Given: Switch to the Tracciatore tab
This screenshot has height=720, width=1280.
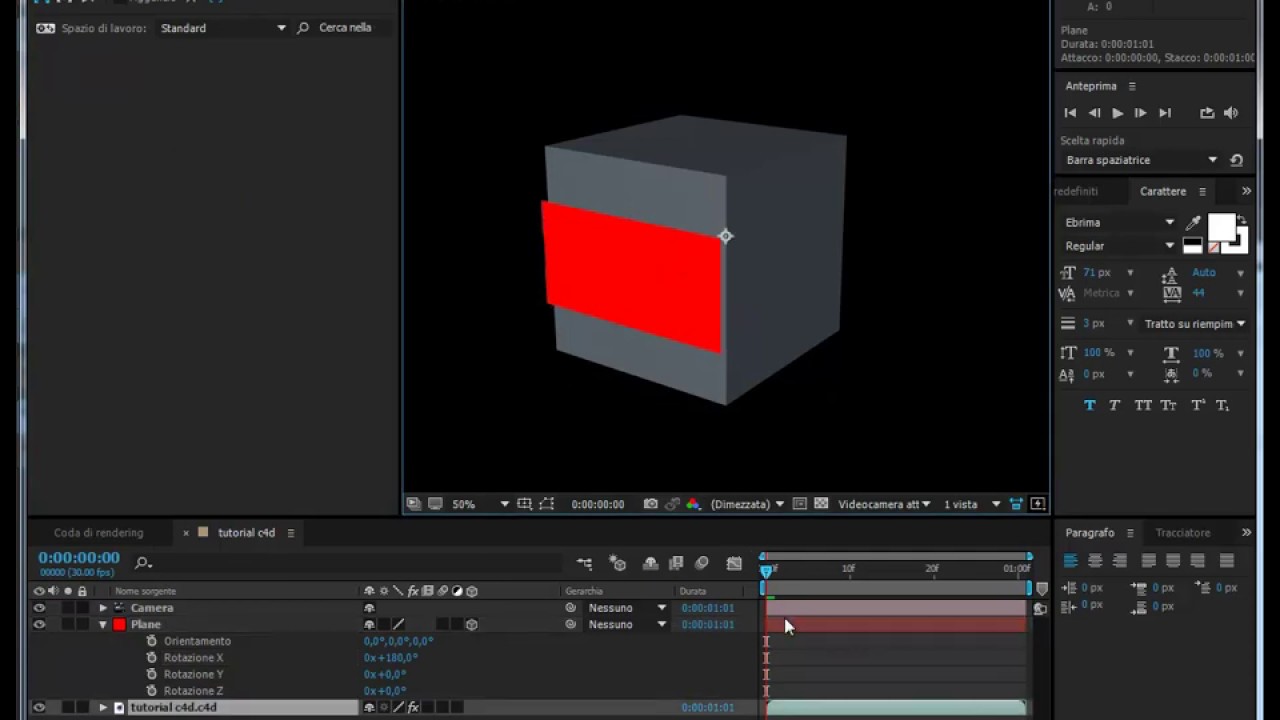Looking at the screenshot, I should click(x=1183, y=533).
